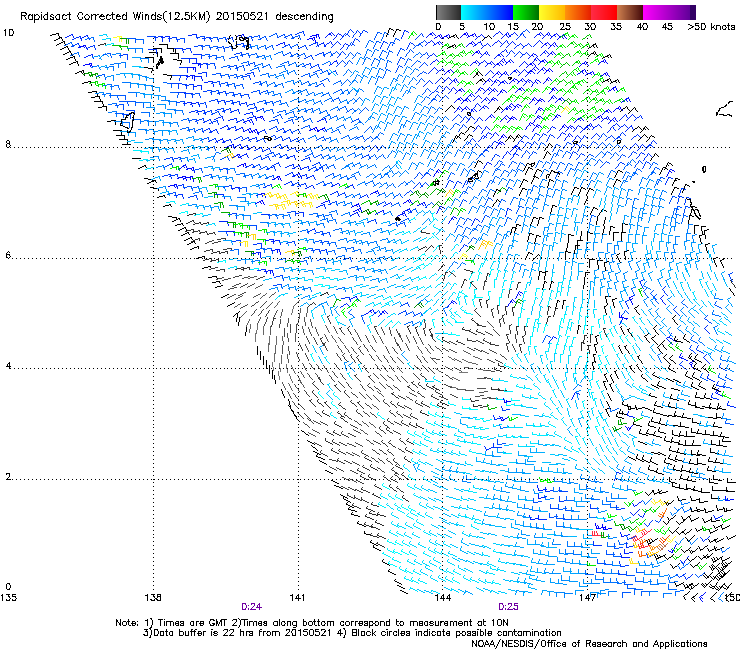Viewport: 740px width, 650px height.
Task: Click the orange 25-30 knots legend swatch
Action: [x=578, y=12]
